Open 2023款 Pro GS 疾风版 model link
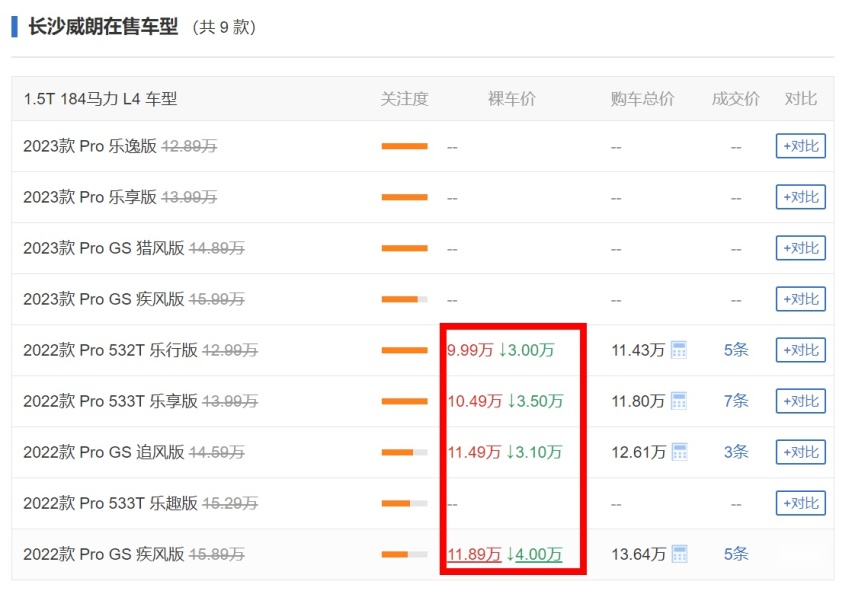 click(104, 299)
